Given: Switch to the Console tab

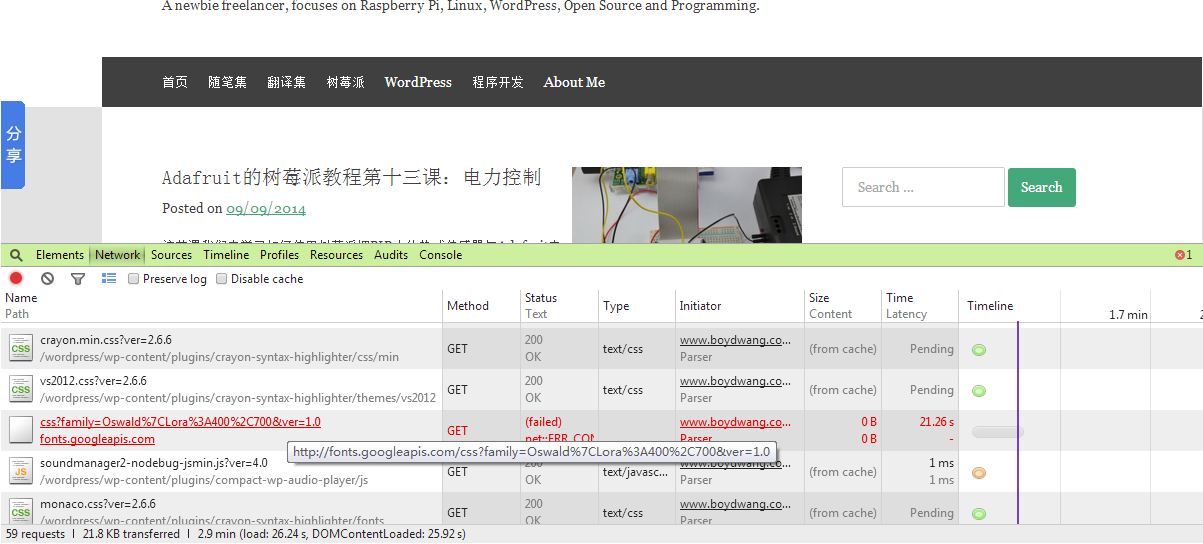Looking at the screenshot, I should click(440, 255).
